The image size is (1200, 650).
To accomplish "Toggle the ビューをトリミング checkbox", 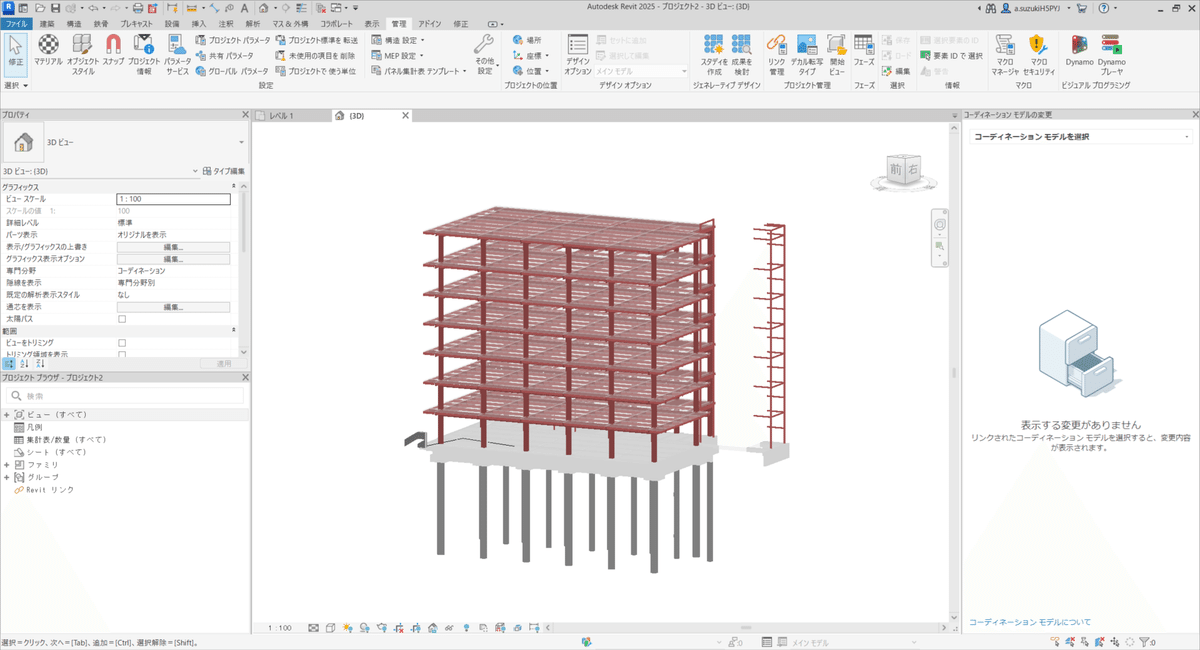I will [x=122, y=343].
